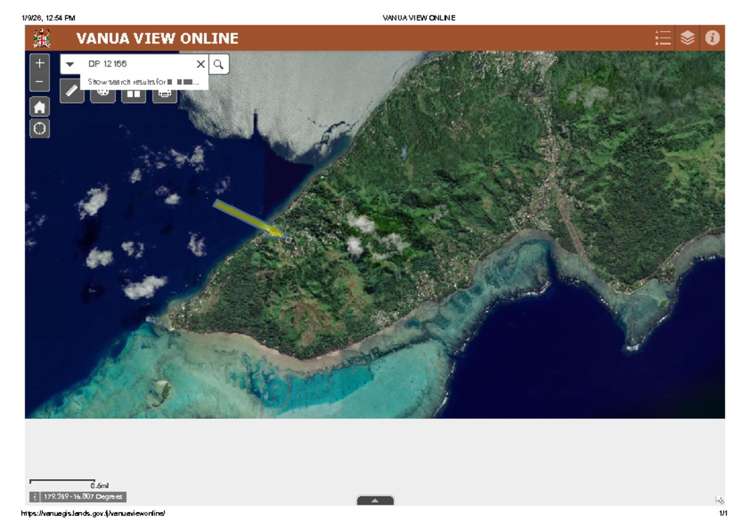Enable the coordinate capture icon beside Degrees
Screen dimensions: 750x530
tap(34, 497)
